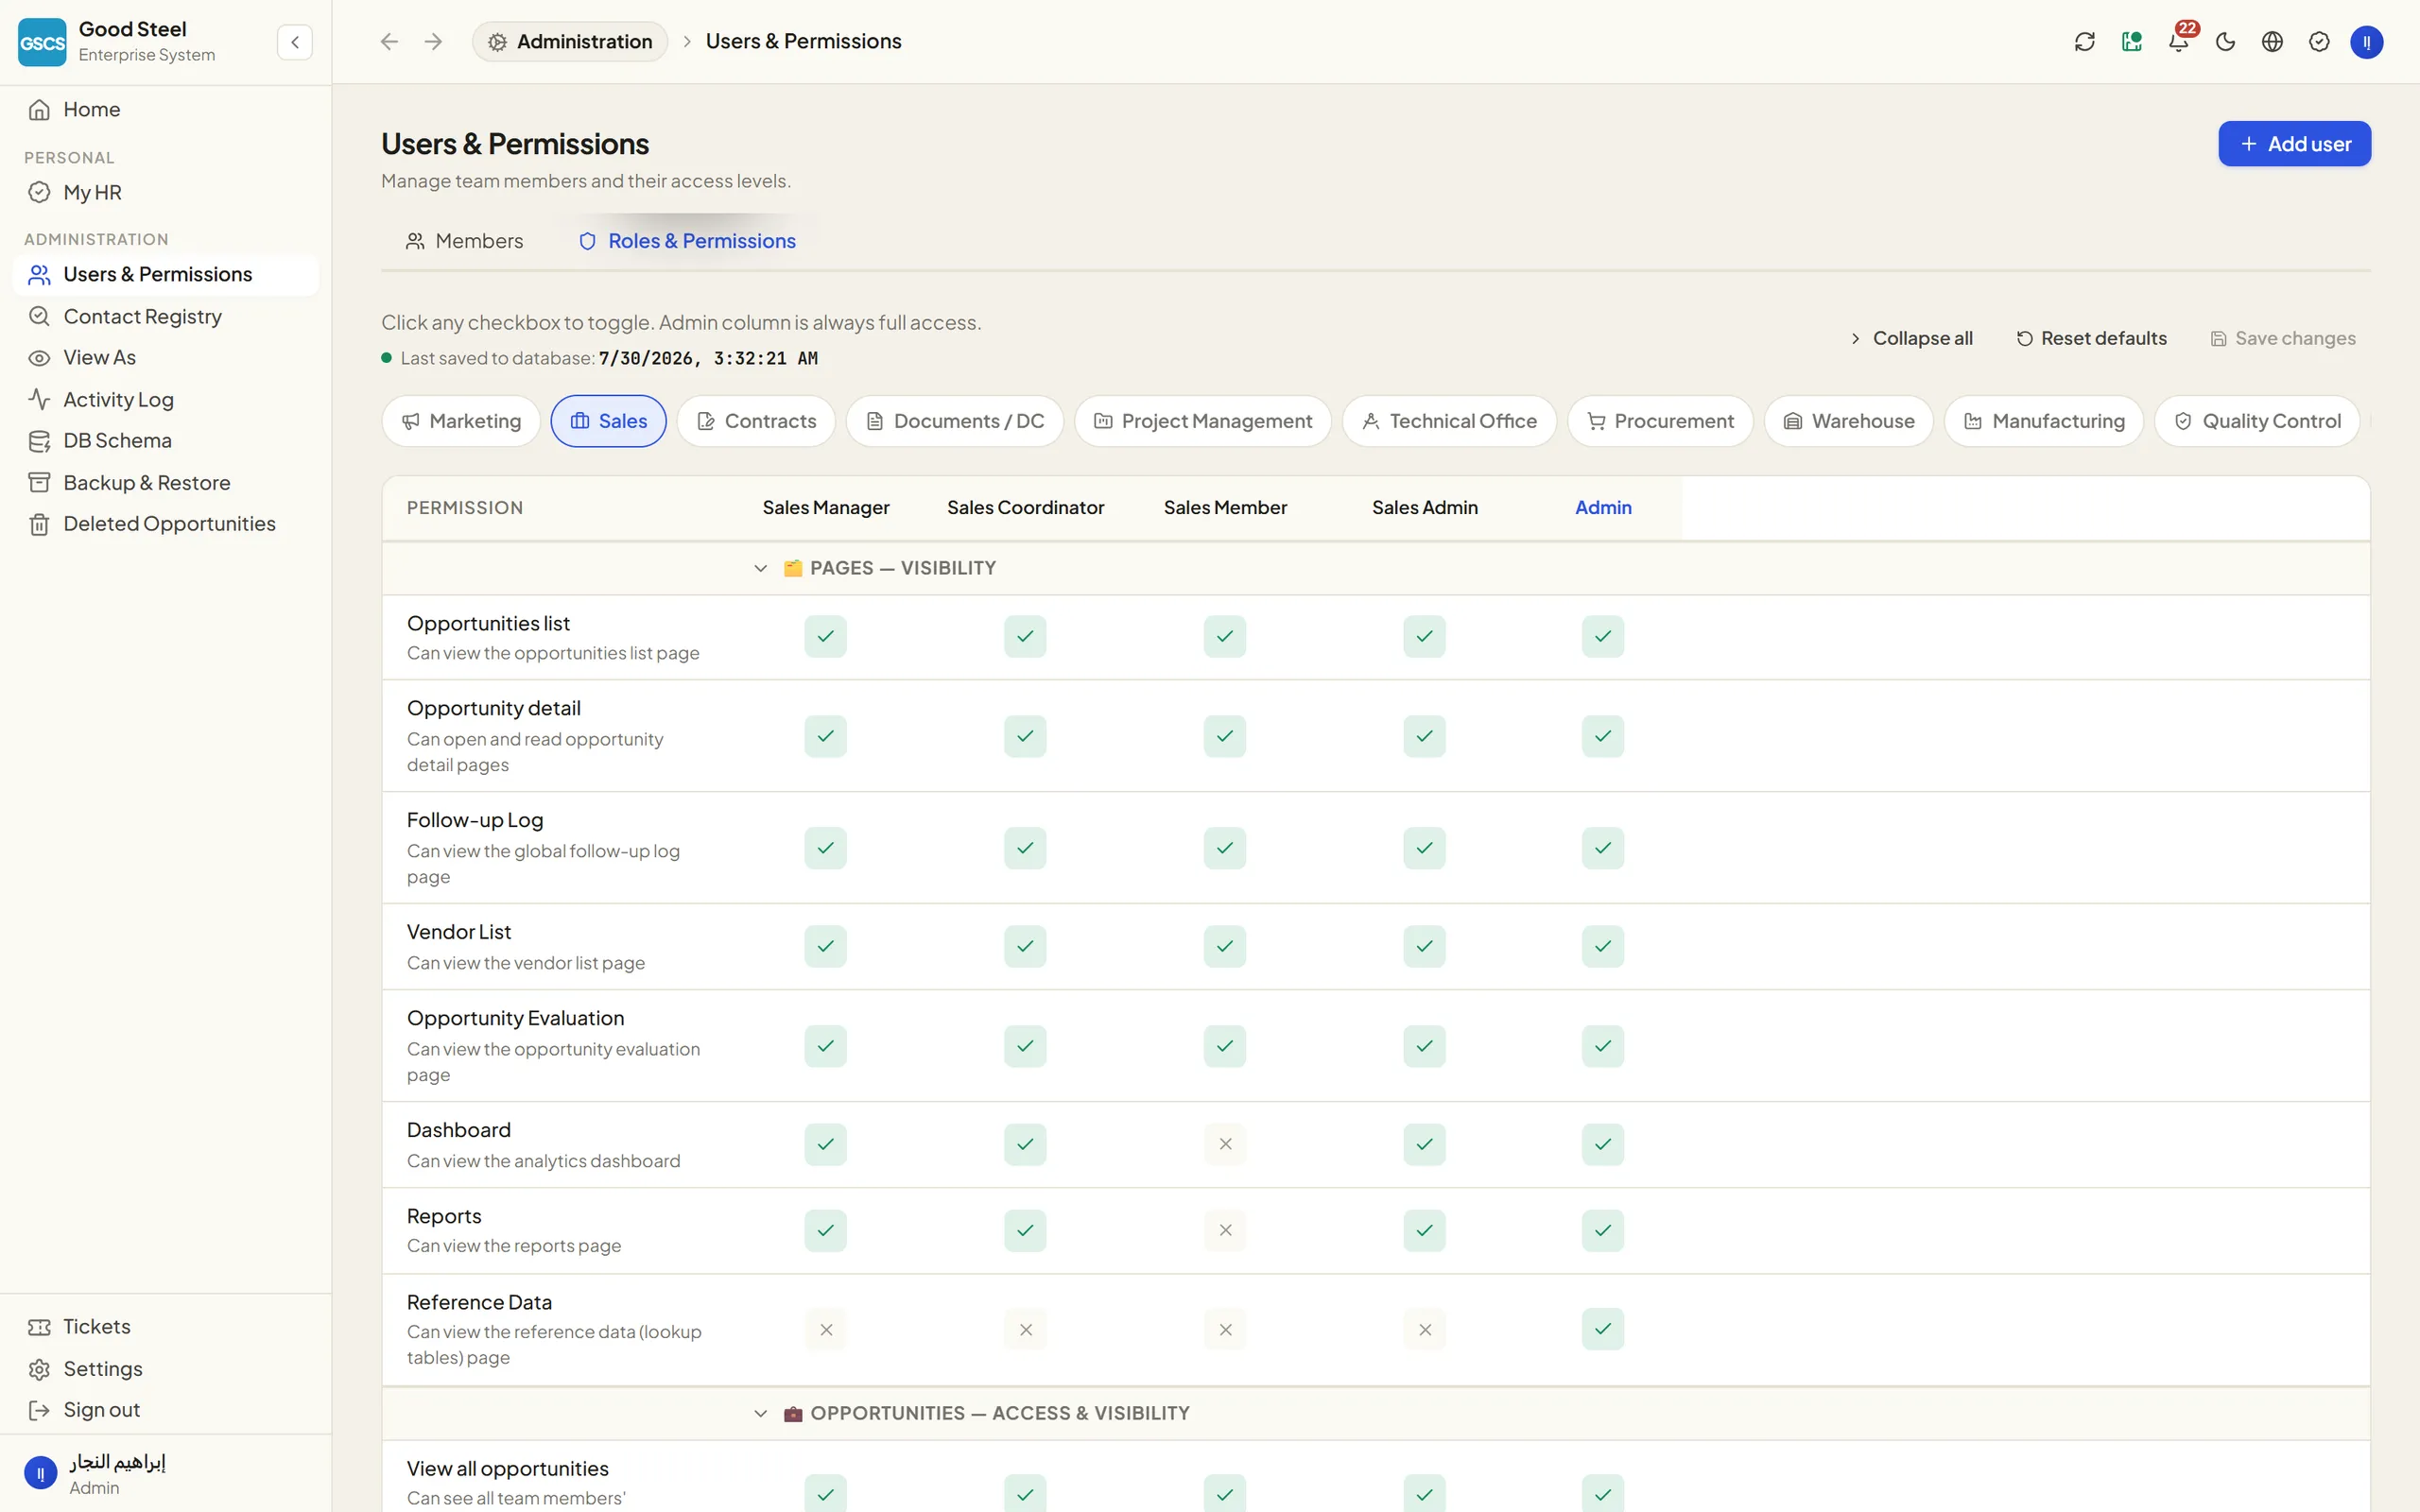Click Reset defaults label

point(2104,339)
